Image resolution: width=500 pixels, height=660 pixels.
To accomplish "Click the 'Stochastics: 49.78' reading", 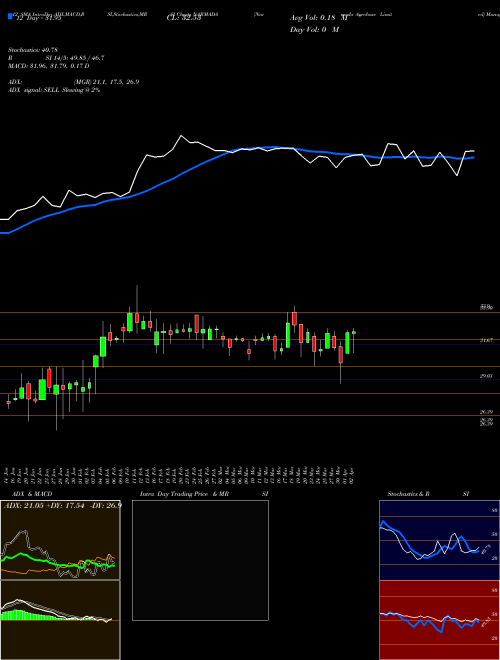I will (x=33, y=50).
